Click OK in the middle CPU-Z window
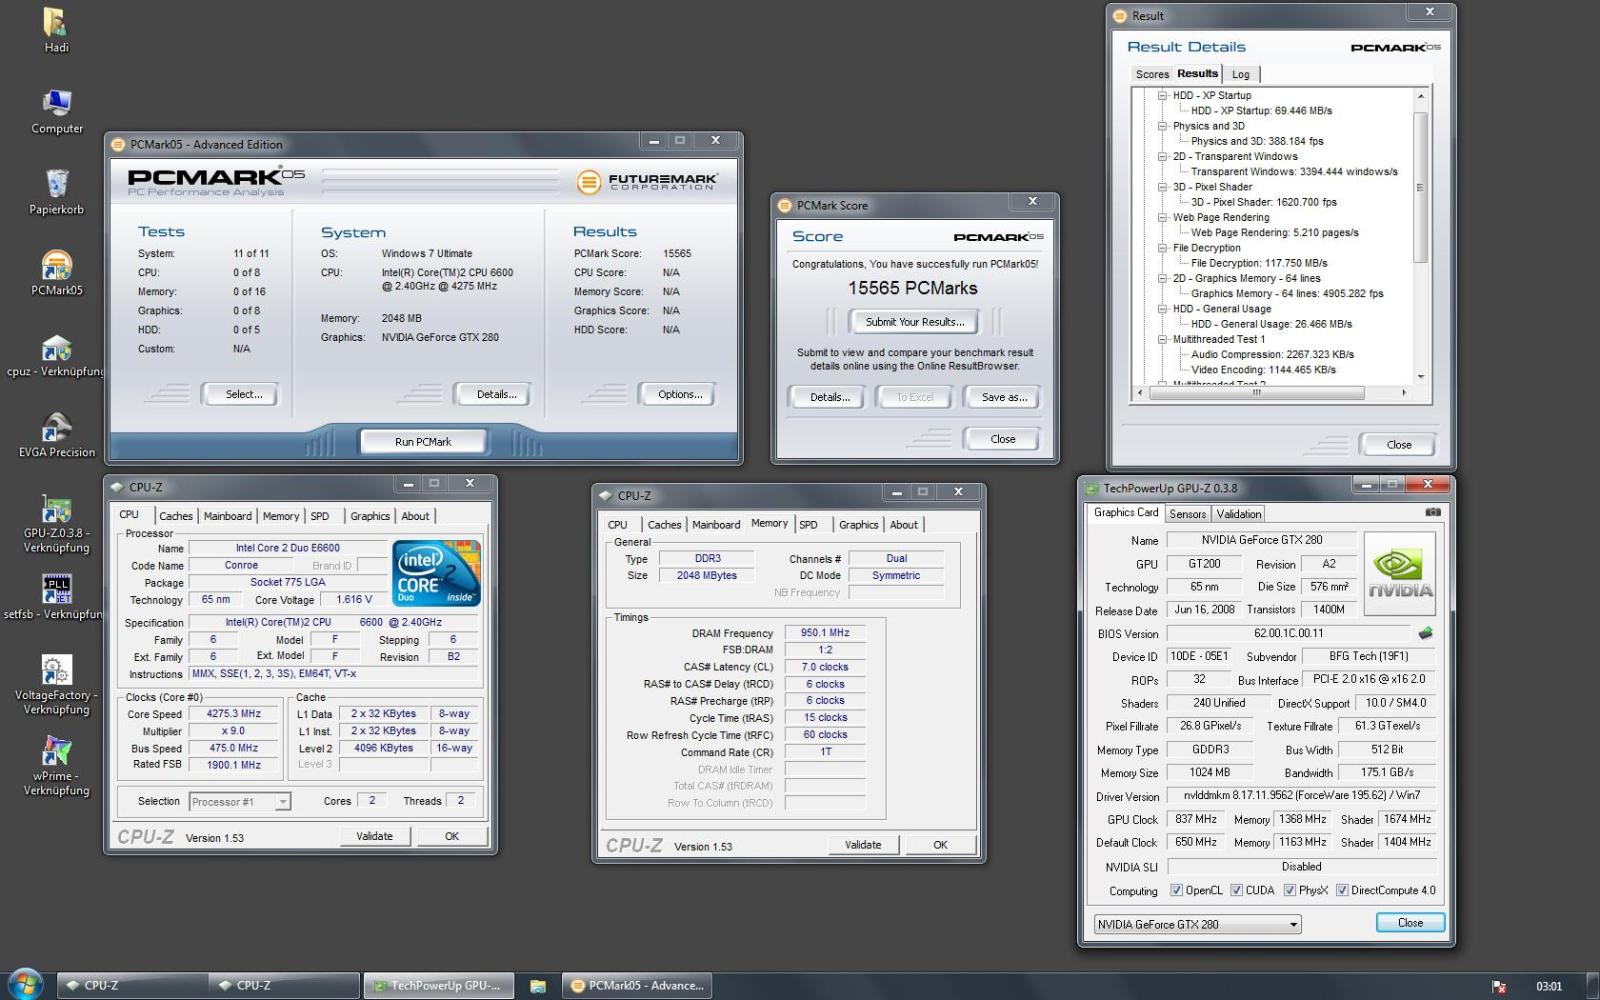 [x=940, y=845]
